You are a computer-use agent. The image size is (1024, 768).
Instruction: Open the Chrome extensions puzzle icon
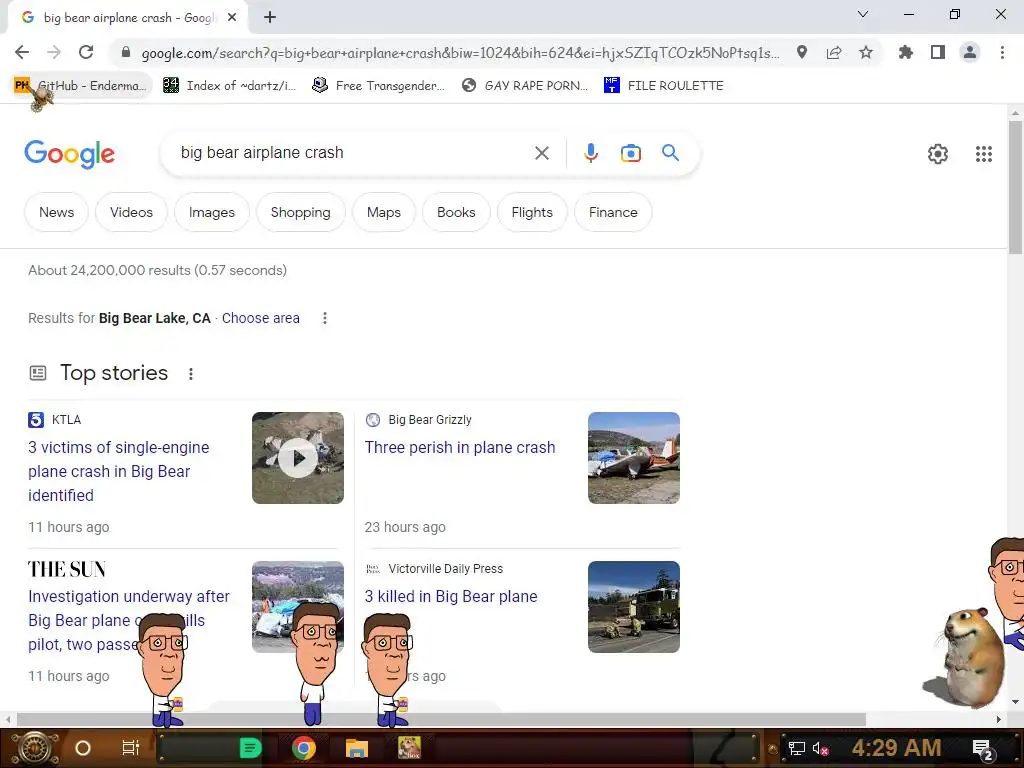click(x=906, y=52)
